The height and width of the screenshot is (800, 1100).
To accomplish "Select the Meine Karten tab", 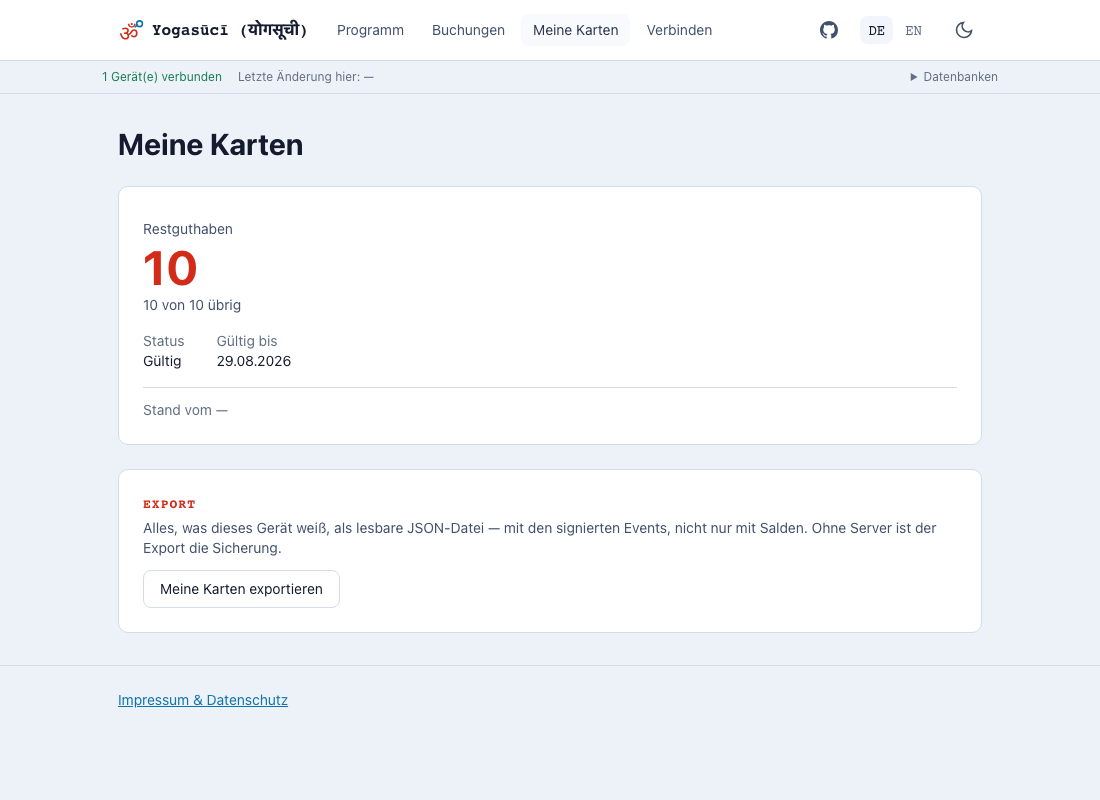I will click(575, 30).
